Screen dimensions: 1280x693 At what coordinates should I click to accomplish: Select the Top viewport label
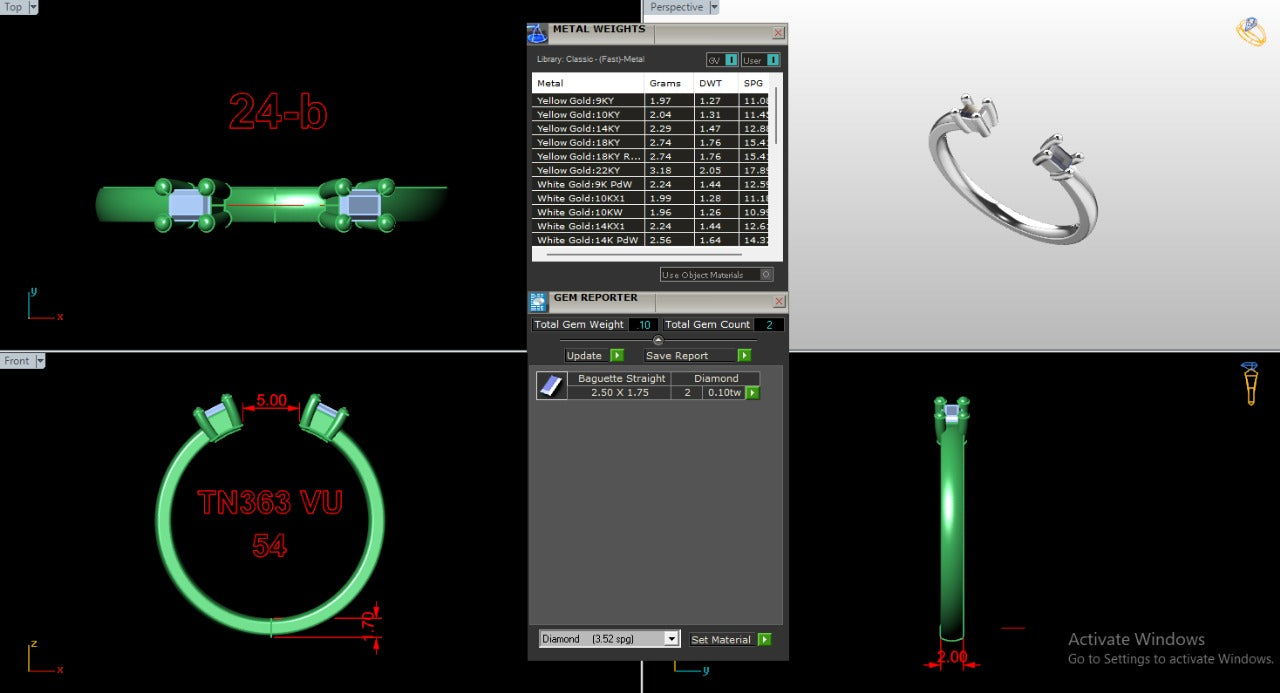click(13, 7)
